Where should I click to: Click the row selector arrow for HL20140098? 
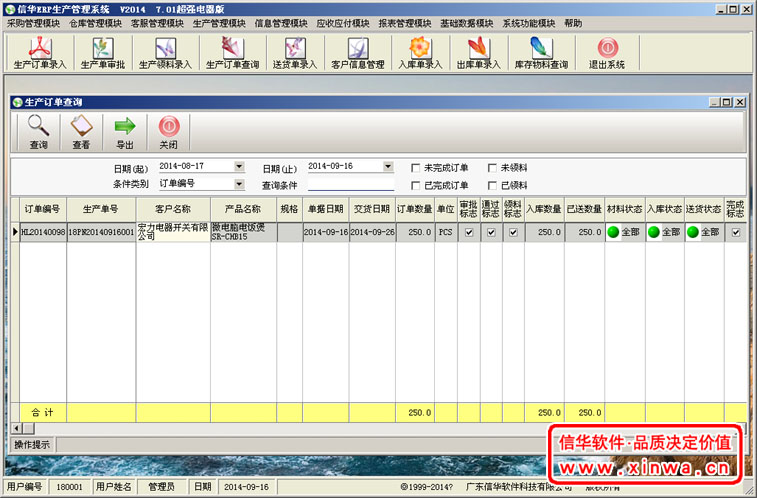coord(15,232)
